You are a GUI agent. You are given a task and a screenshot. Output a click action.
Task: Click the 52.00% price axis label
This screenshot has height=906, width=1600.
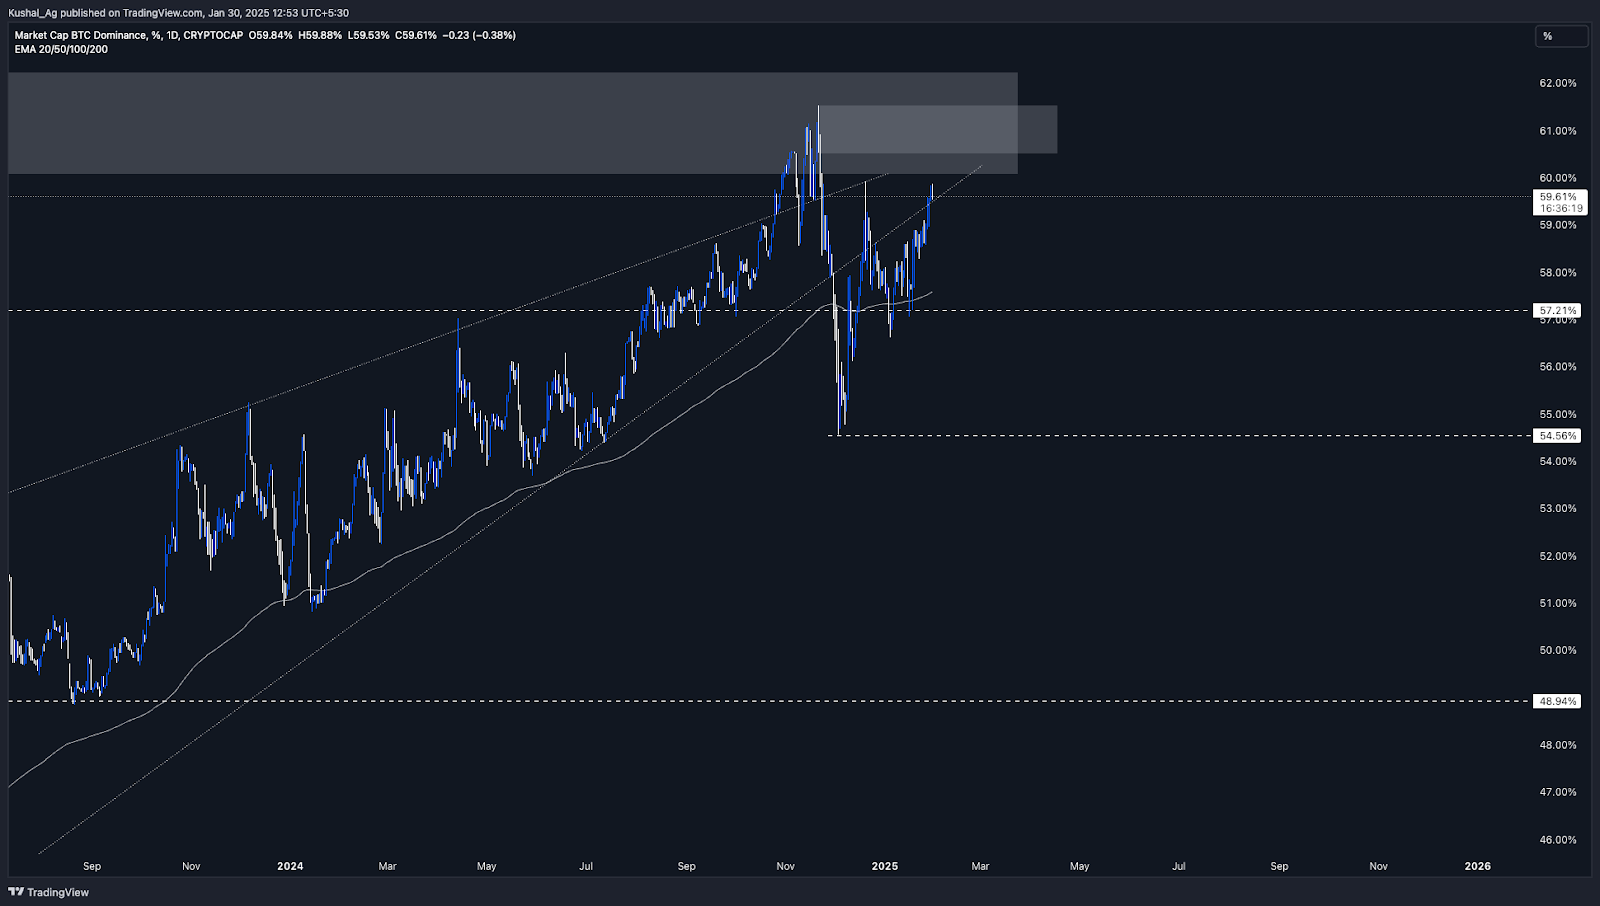click(1558, 556)
